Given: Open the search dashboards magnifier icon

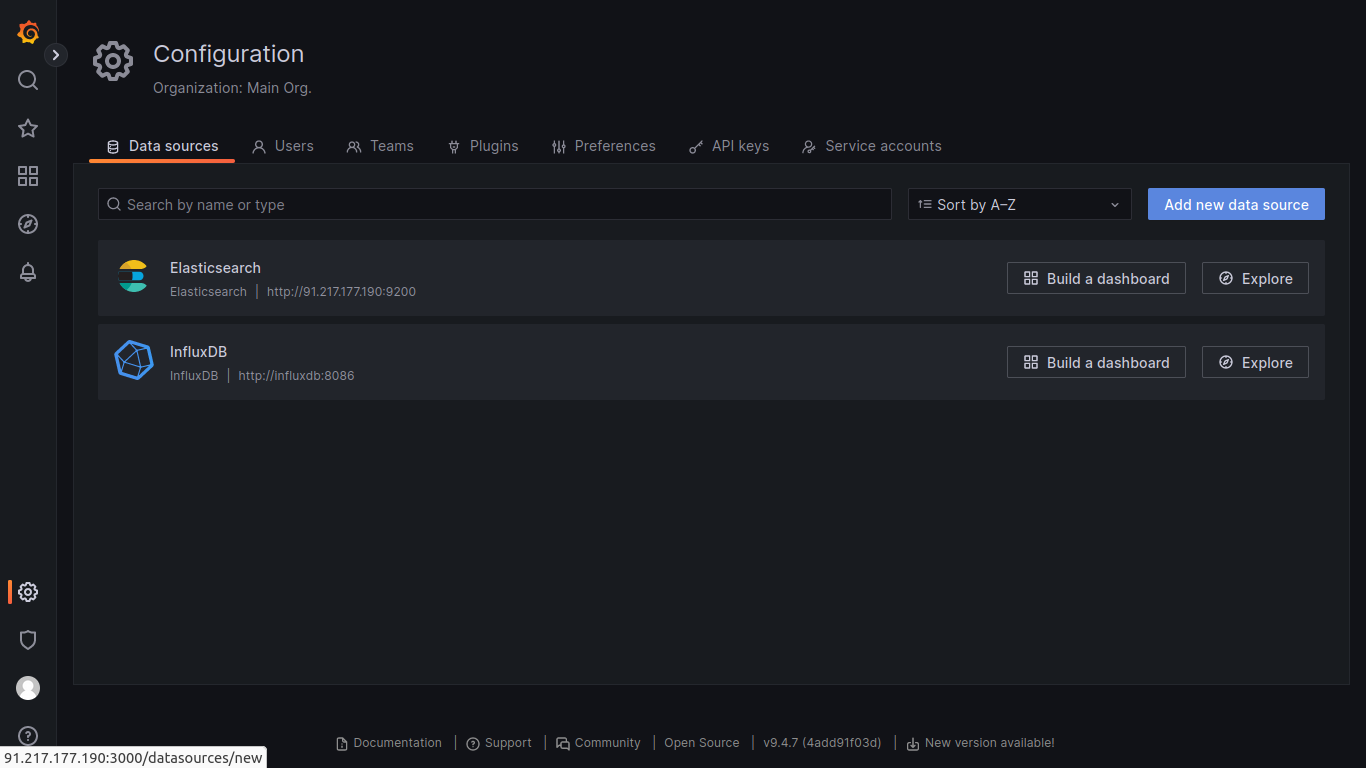Looking at the screenshot, I should click(x=28, y=80).
